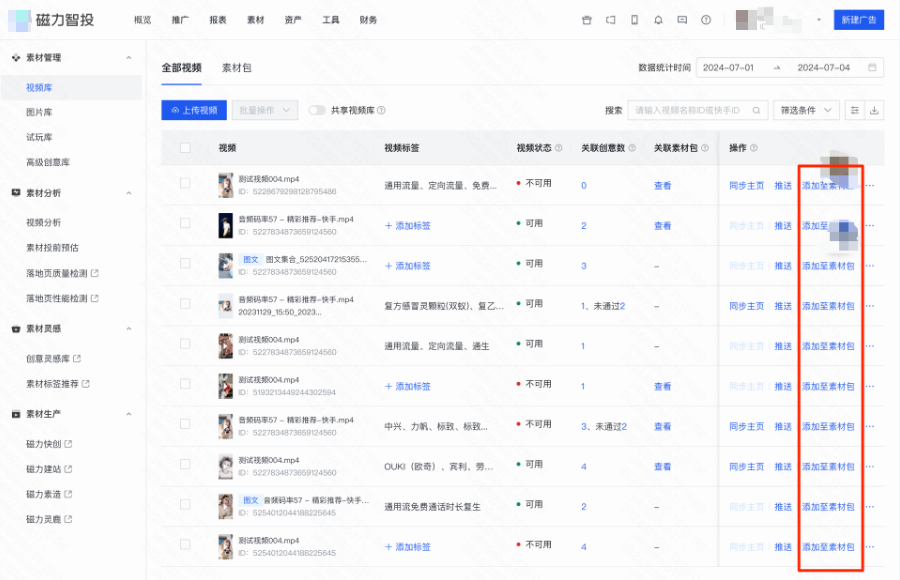
Task: Click the 上传视频 button
Action: 194,110
